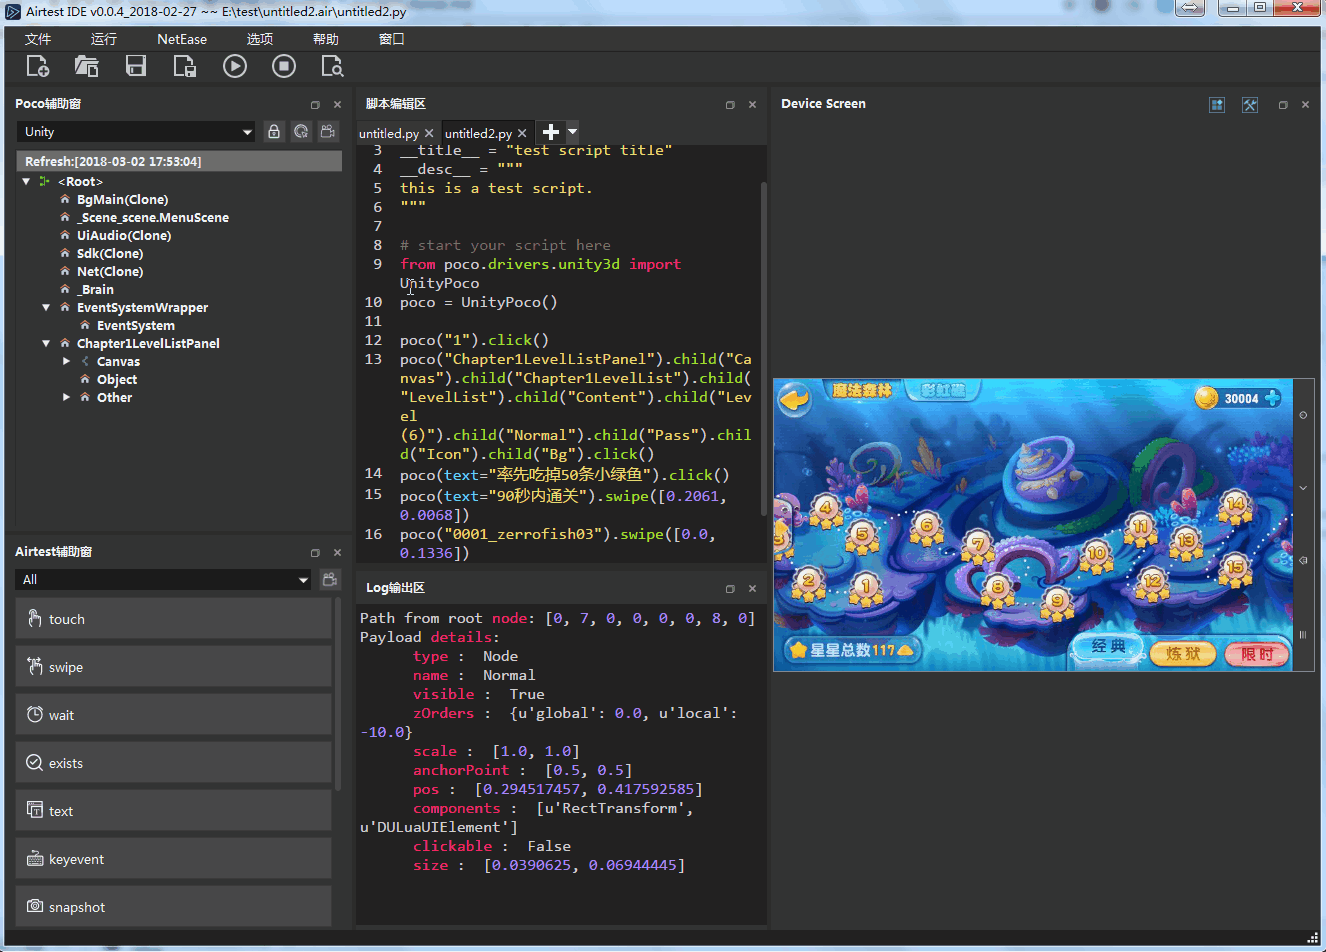
Task: Click the device home circle button
Action: (x=1303, y=415)
